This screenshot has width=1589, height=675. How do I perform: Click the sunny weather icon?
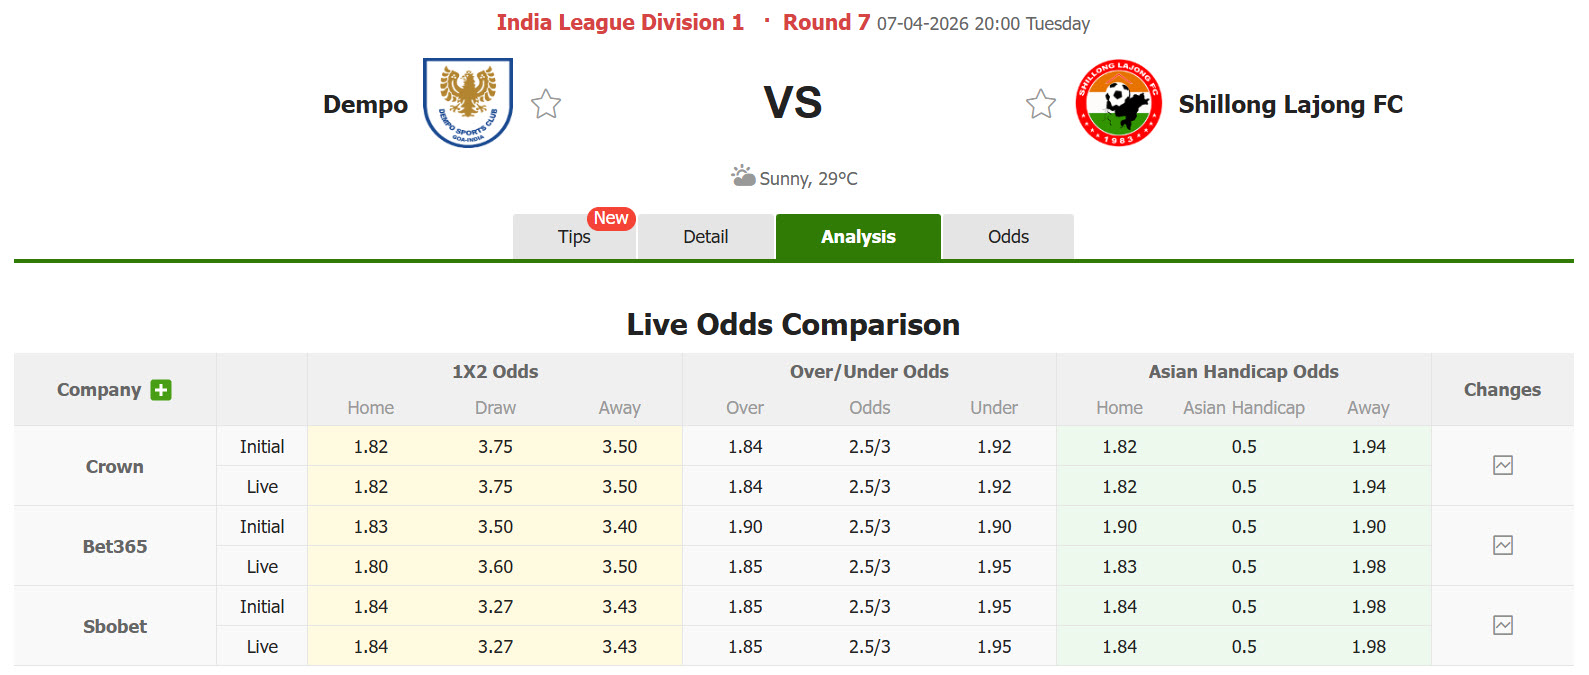coord(744,175)
